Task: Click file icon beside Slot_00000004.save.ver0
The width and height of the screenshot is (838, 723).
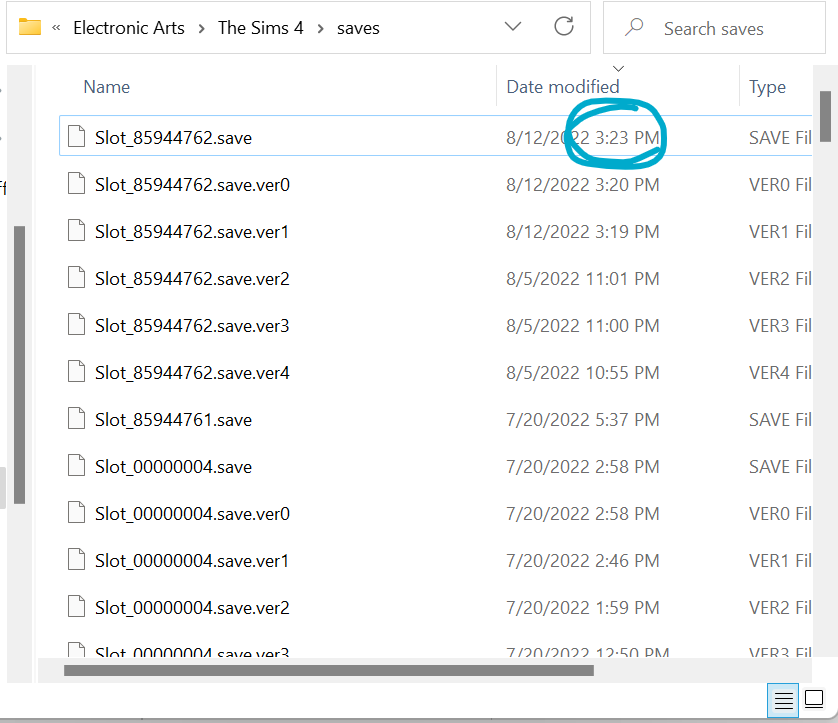Action: tap(76, 512)
